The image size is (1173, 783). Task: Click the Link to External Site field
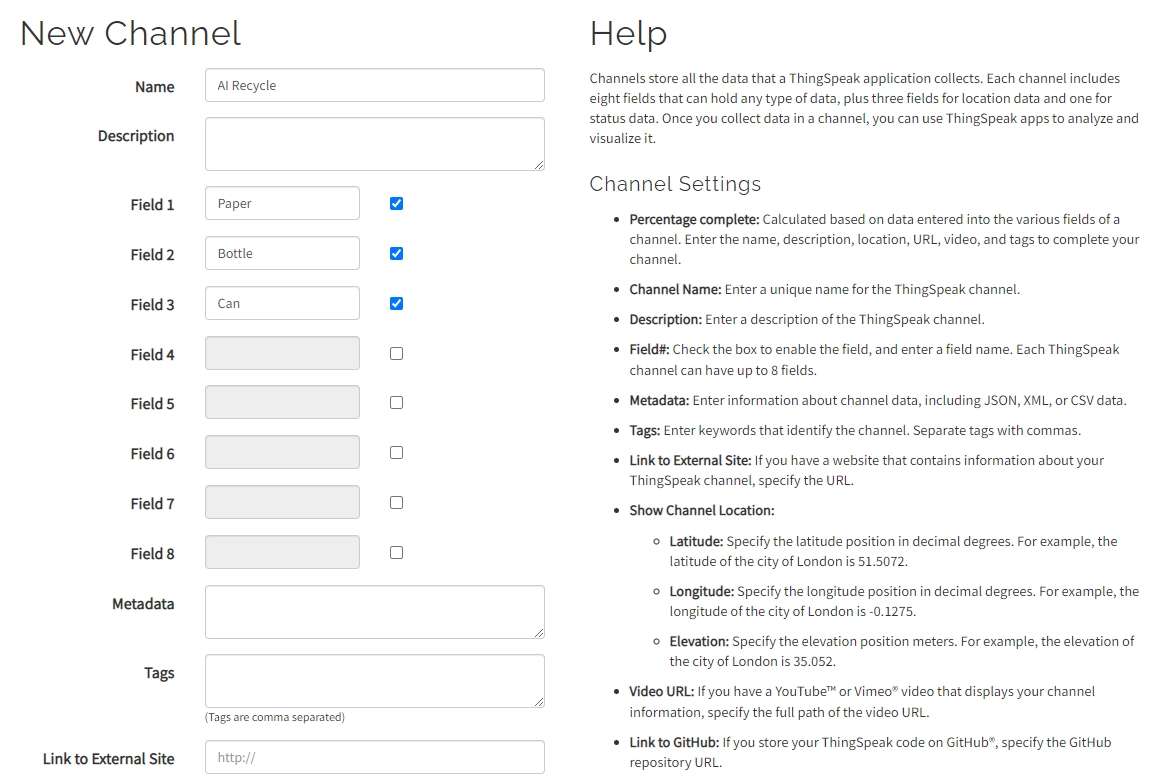[x=374, y=757]
